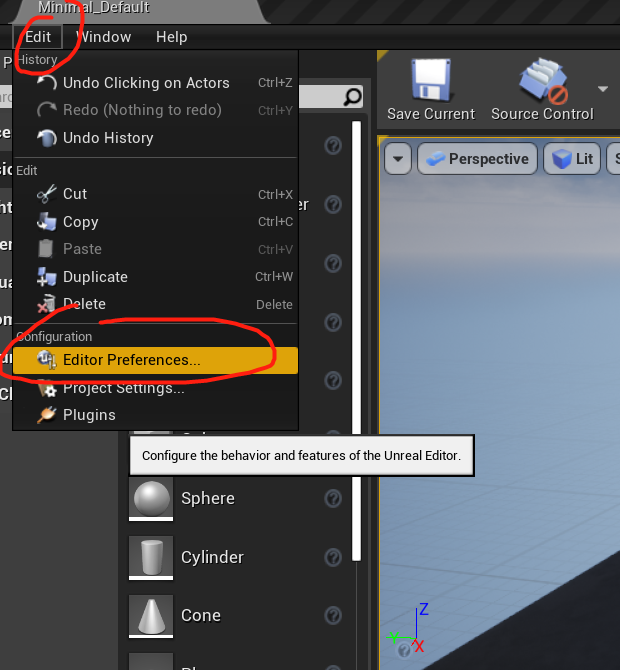620x670 pixels.
Task: Open Perspective view mode dropdown
Action: click(x=477, y=159)
